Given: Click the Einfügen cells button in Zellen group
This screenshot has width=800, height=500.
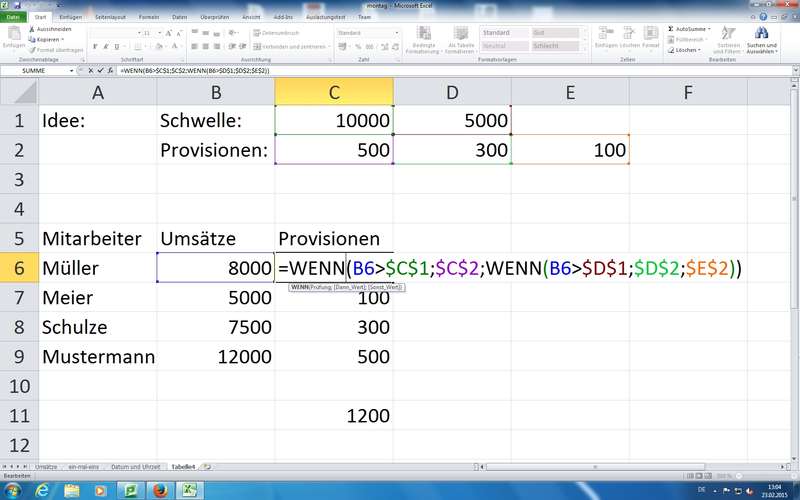Looking at the screenshot, I should point(606,38).
